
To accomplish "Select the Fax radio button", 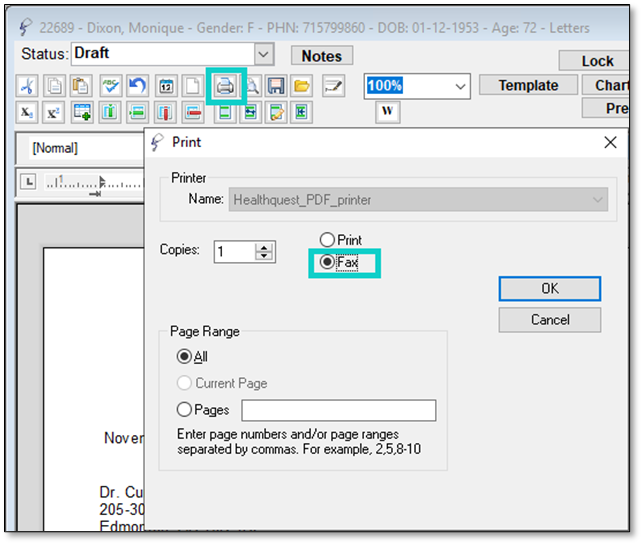I will pyautogui.click(x=326, y=262).
